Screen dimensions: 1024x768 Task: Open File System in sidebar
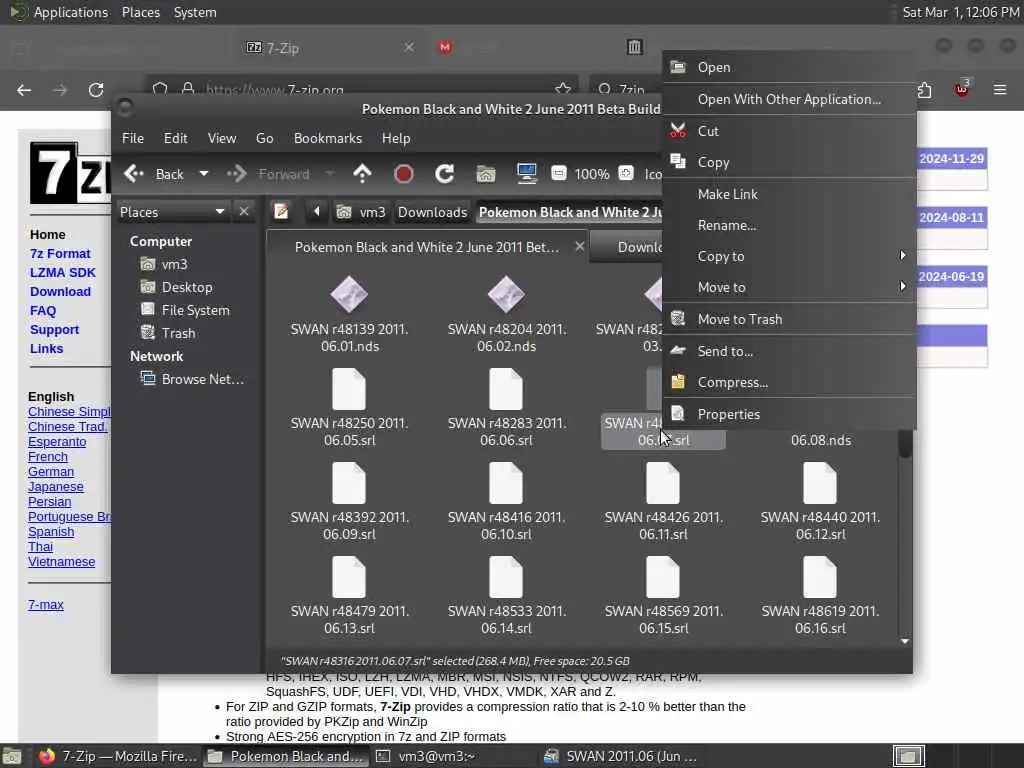[x=195, y=310]
